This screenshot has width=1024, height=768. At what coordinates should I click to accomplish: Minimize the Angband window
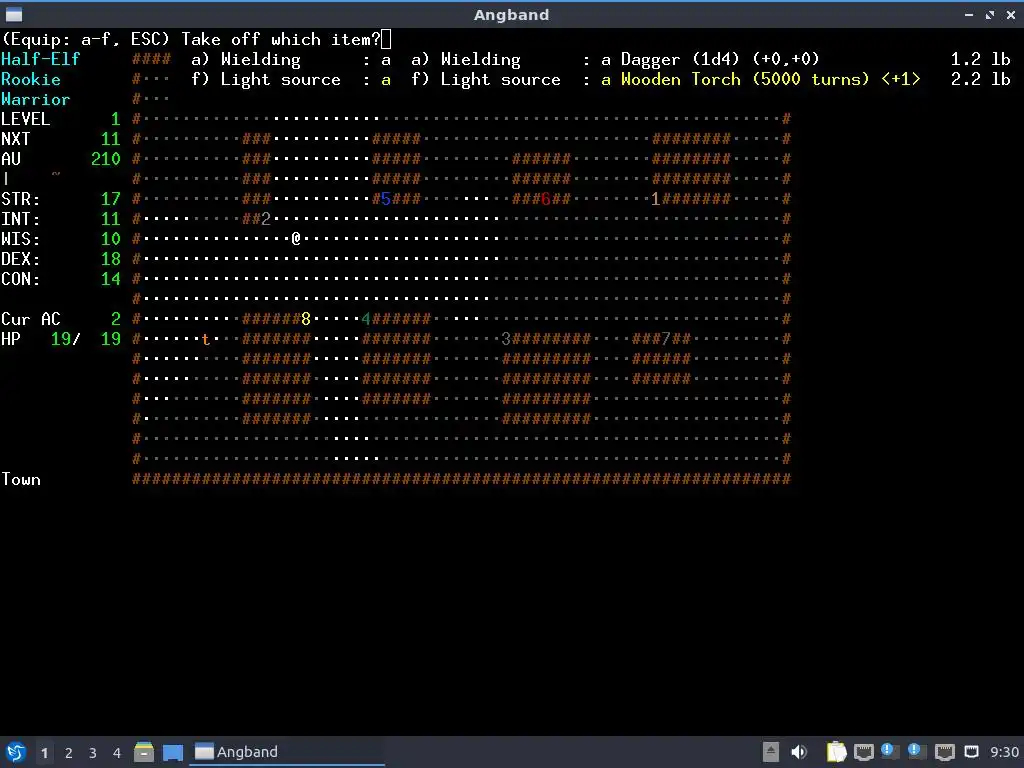[969, 14]
